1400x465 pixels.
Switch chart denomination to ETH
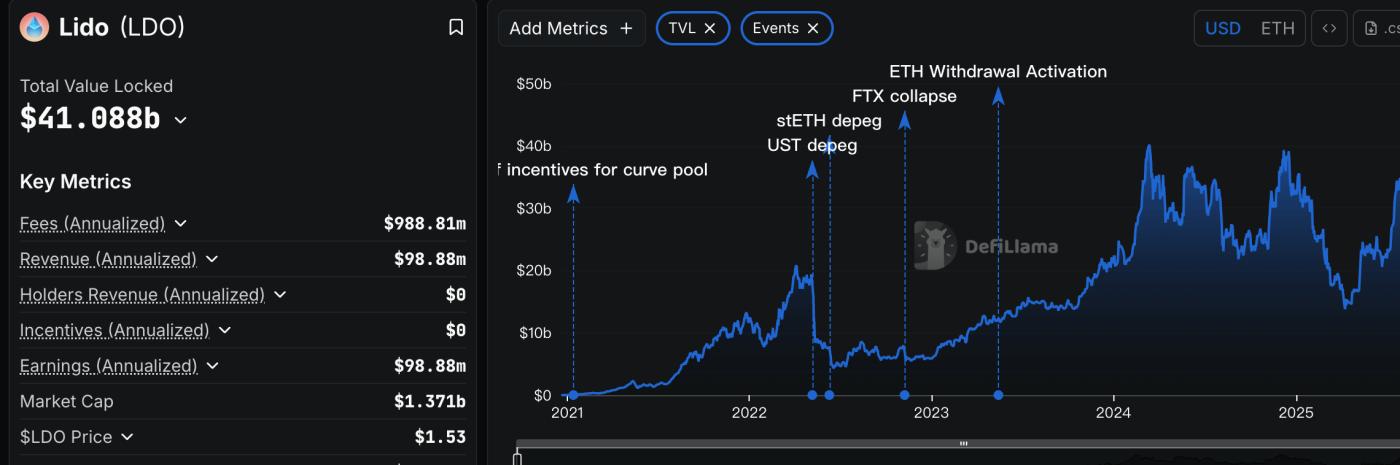click(x=1277, y=28)
